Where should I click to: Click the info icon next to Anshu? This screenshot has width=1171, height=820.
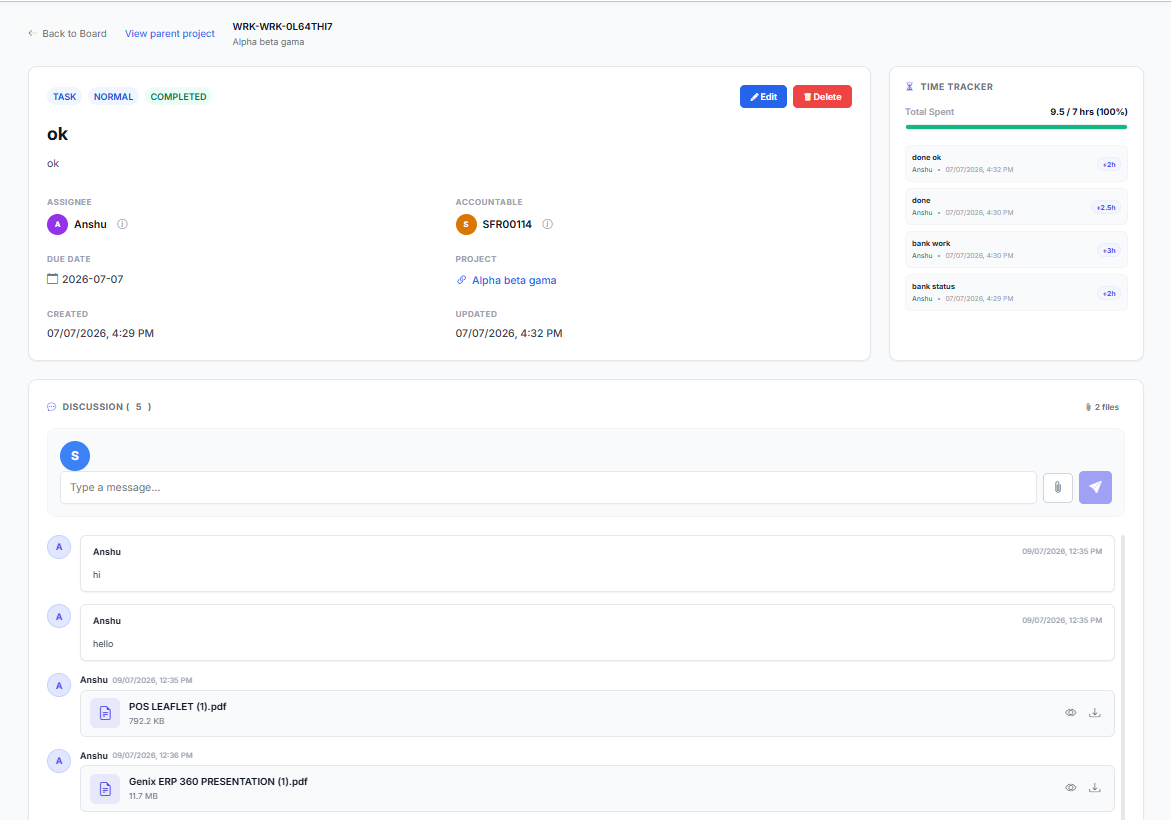pyautogui.click(x=122, y=224)
